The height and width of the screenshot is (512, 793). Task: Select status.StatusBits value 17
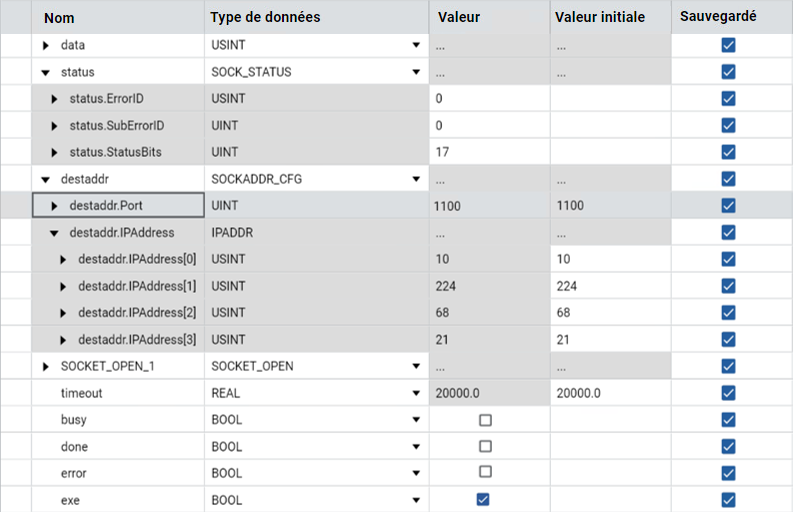(x=490, y=152)
